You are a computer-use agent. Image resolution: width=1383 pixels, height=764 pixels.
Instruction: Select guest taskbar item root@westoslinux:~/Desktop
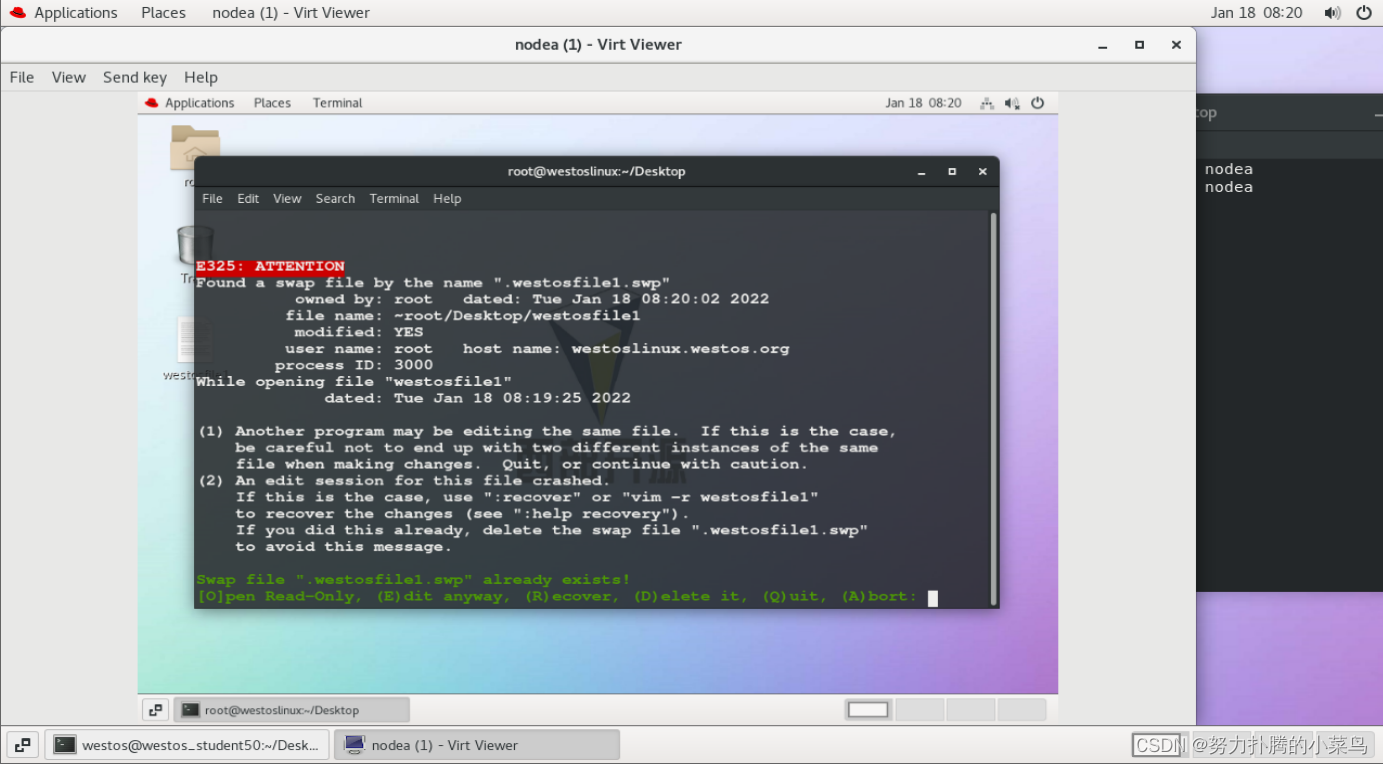tap(292, 710)
